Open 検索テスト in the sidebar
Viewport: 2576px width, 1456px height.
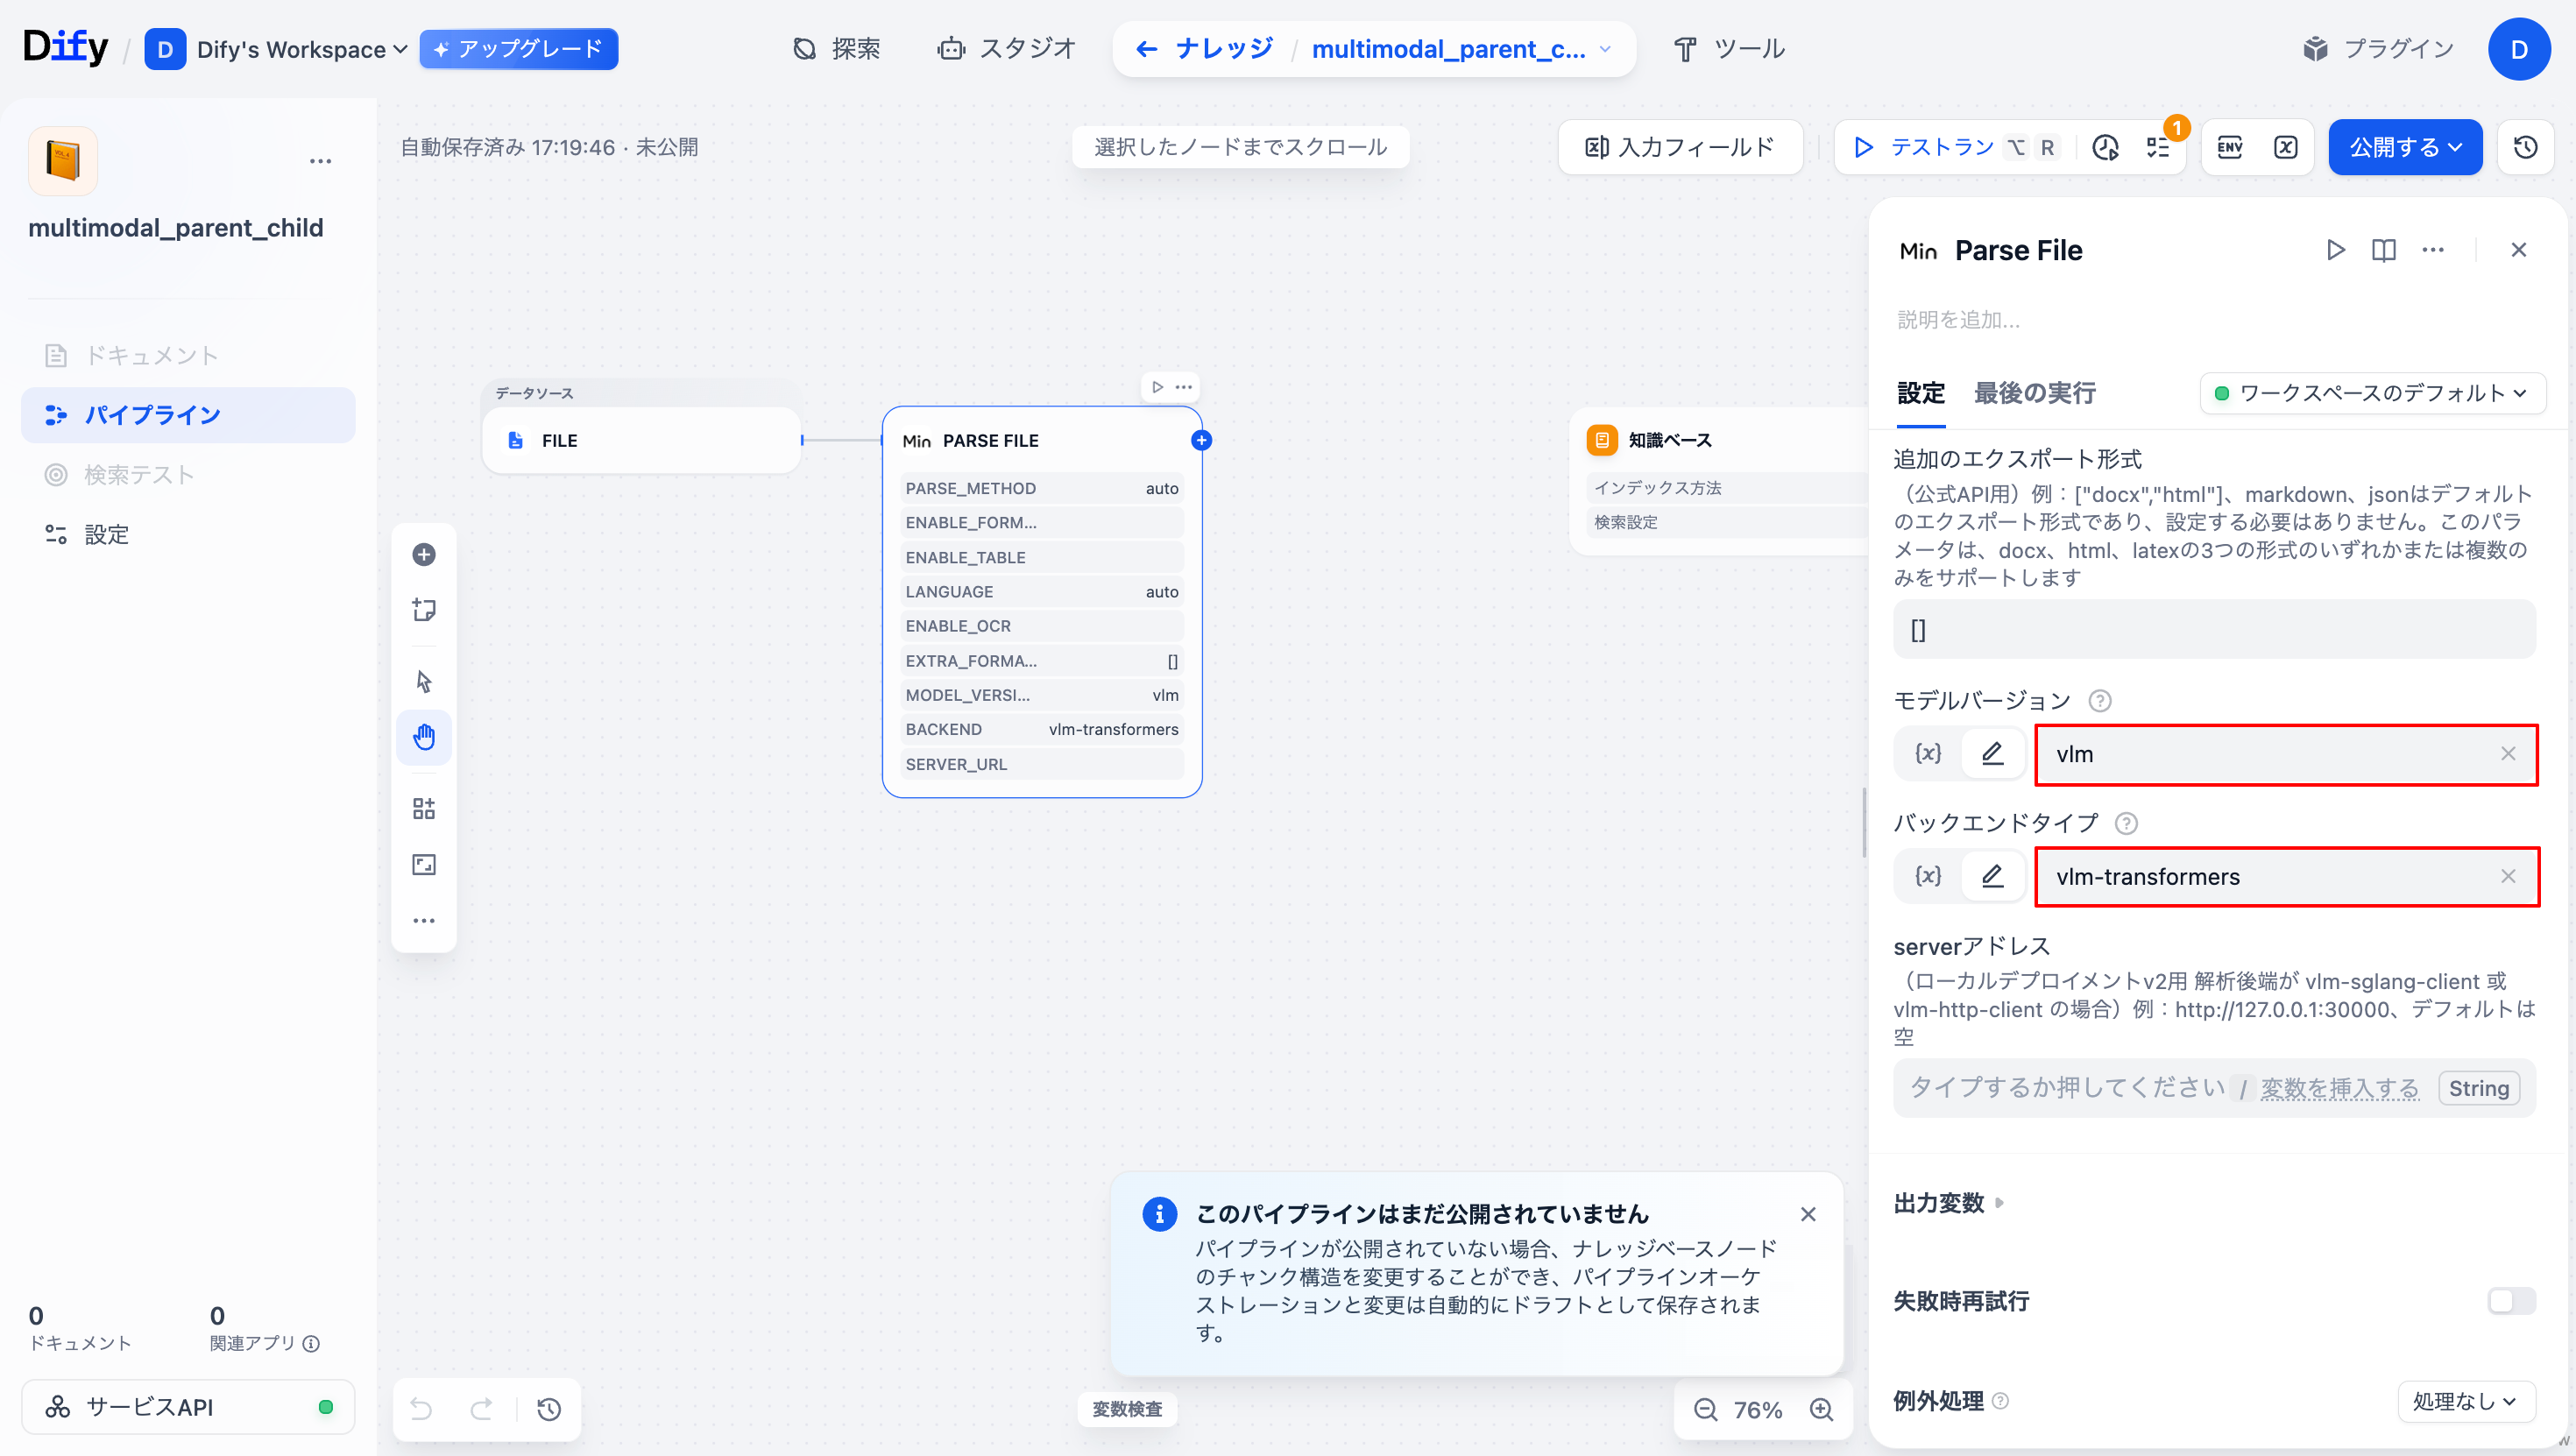coord(139,474)
